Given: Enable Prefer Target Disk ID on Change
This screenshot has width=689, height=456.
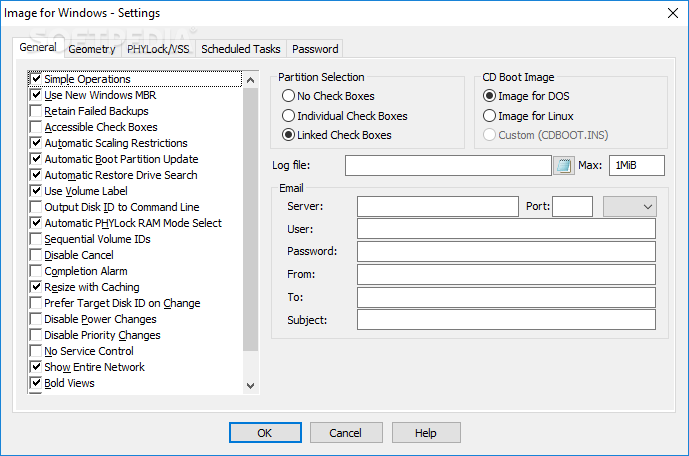Looking at the screenshot, I should [36, 303].
